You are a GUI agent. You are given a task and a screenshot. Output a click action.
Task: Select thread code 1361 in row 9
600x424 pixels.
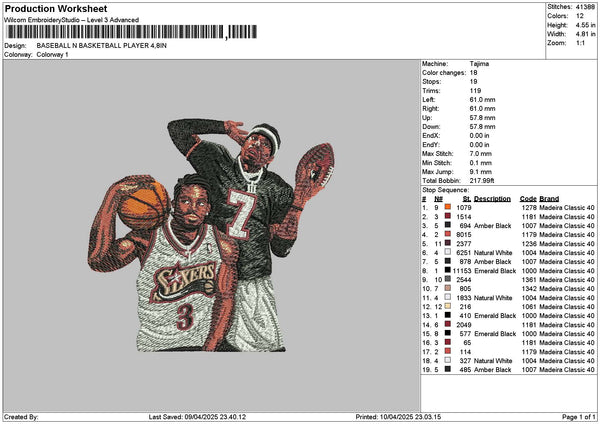(x=529, y=280)
